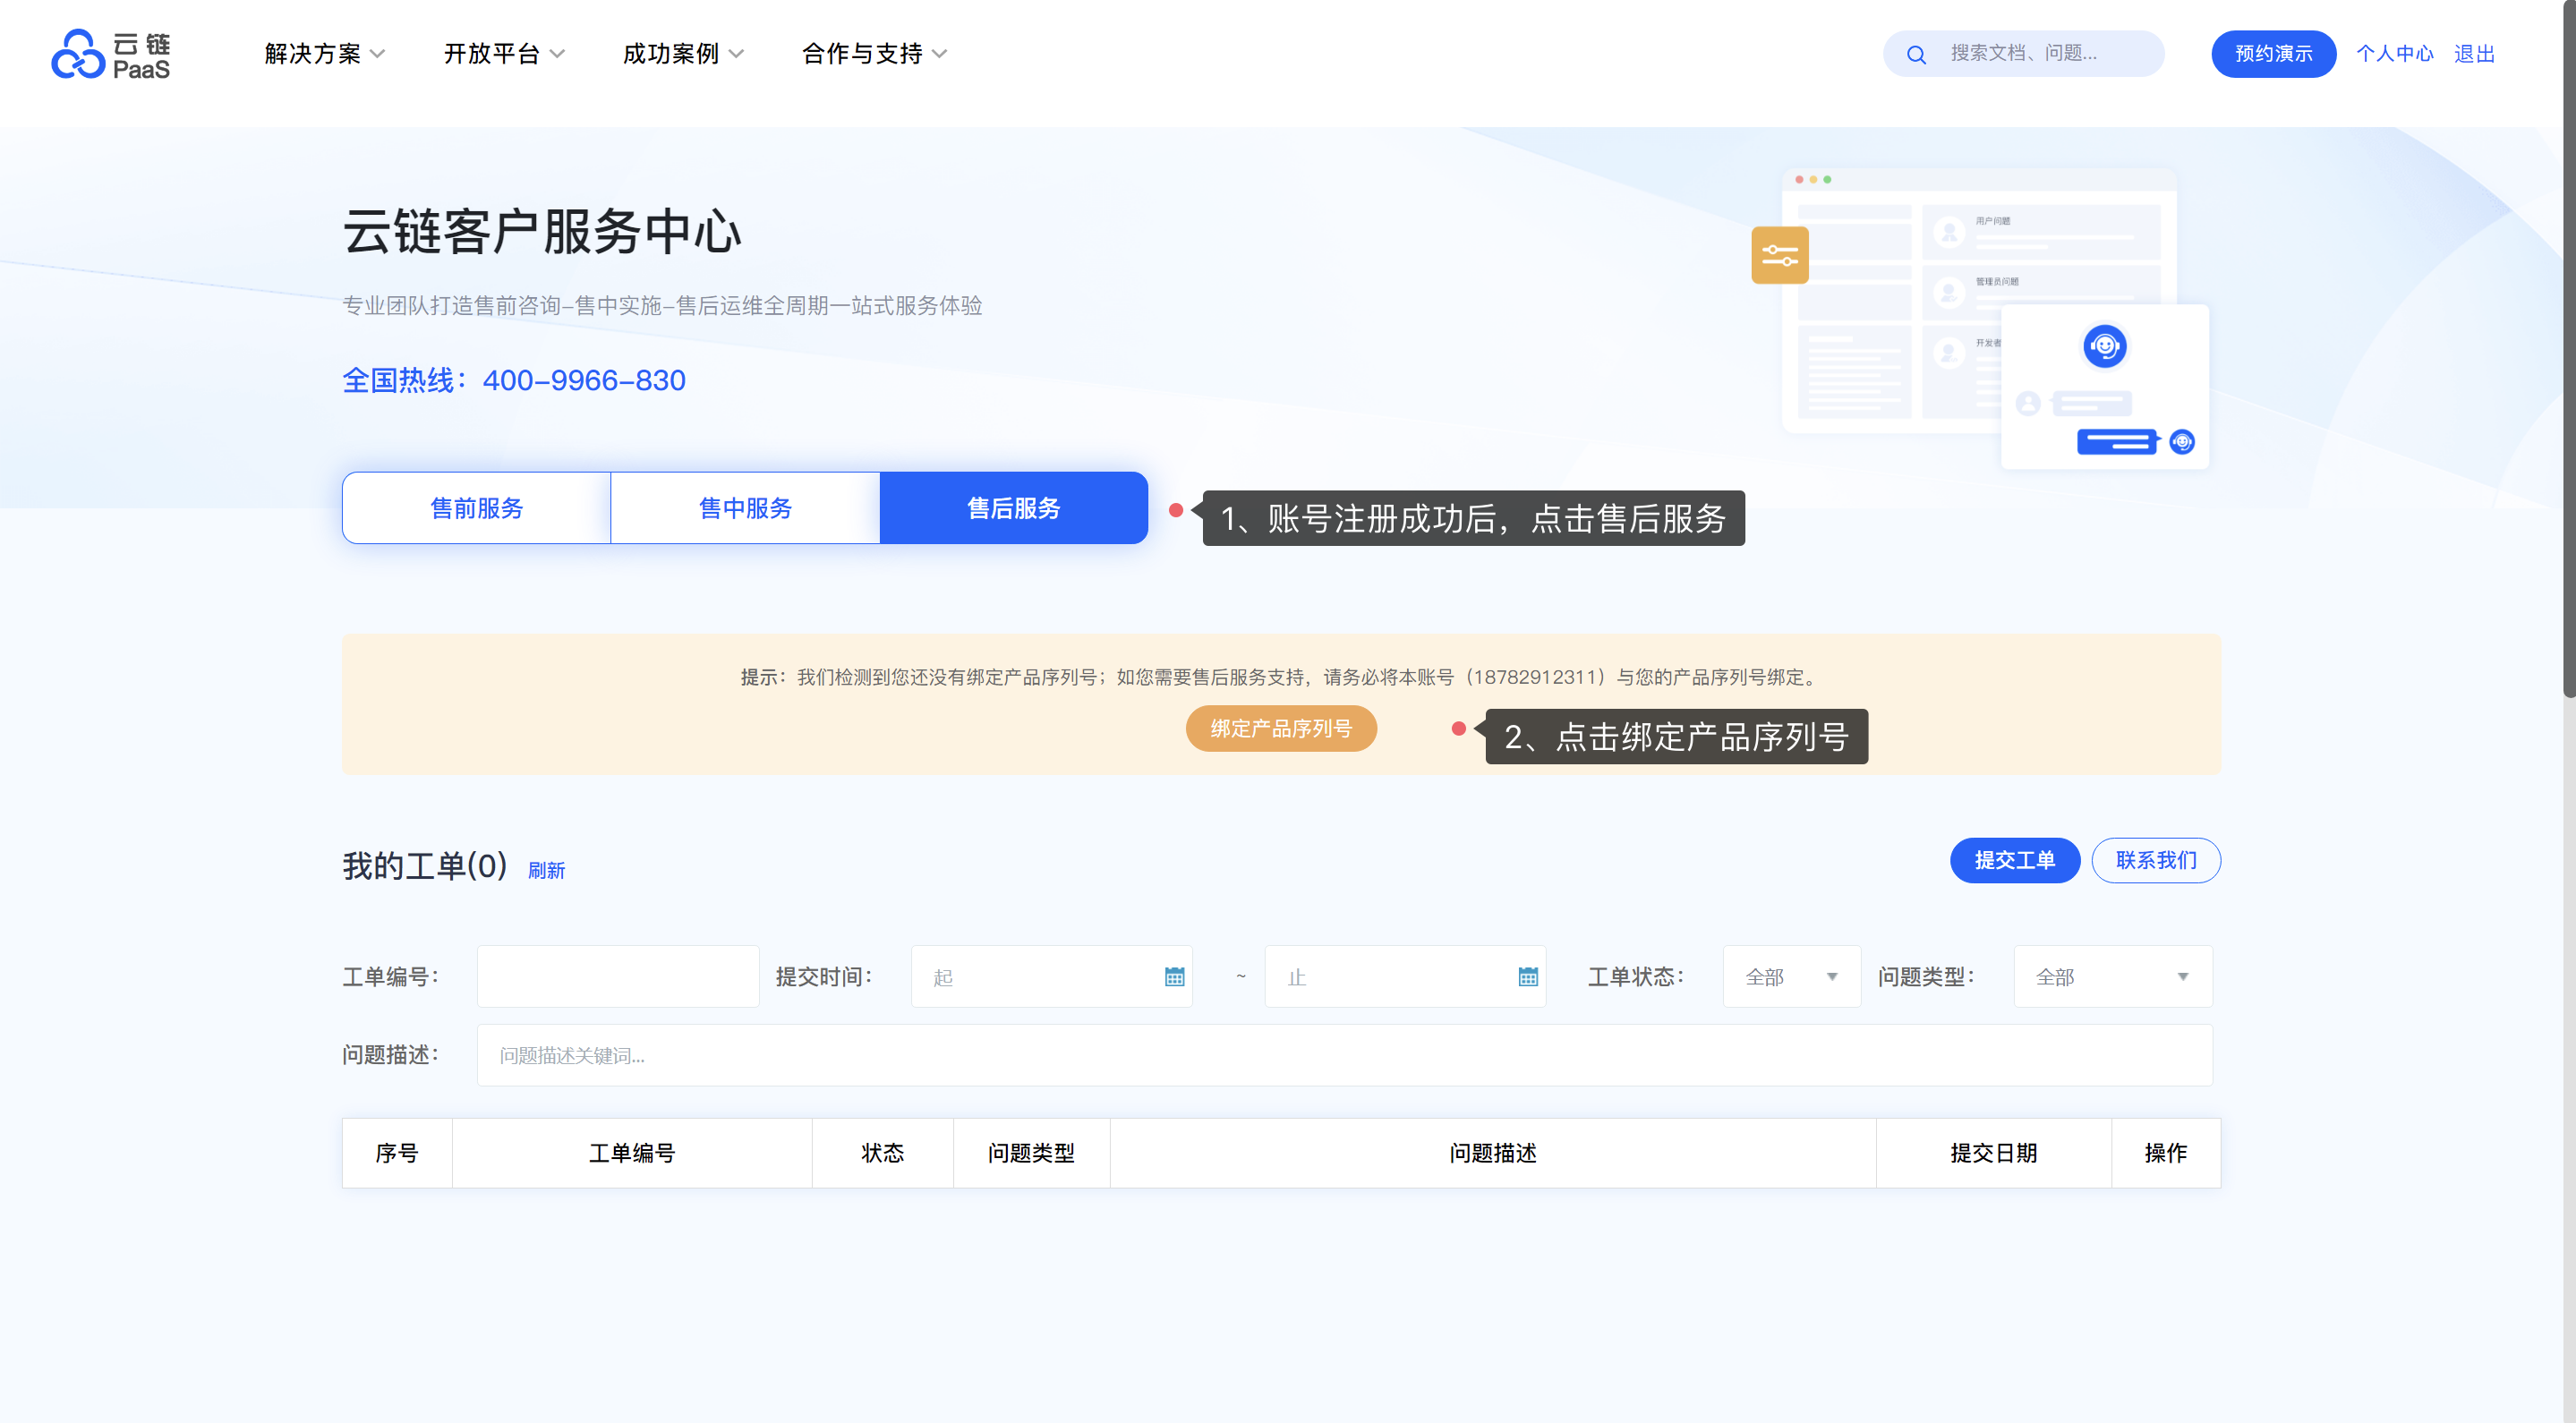The image size is (2576, 1423).
Task: Open the 问题类型 dropdown
Action: click(2111, 977)
